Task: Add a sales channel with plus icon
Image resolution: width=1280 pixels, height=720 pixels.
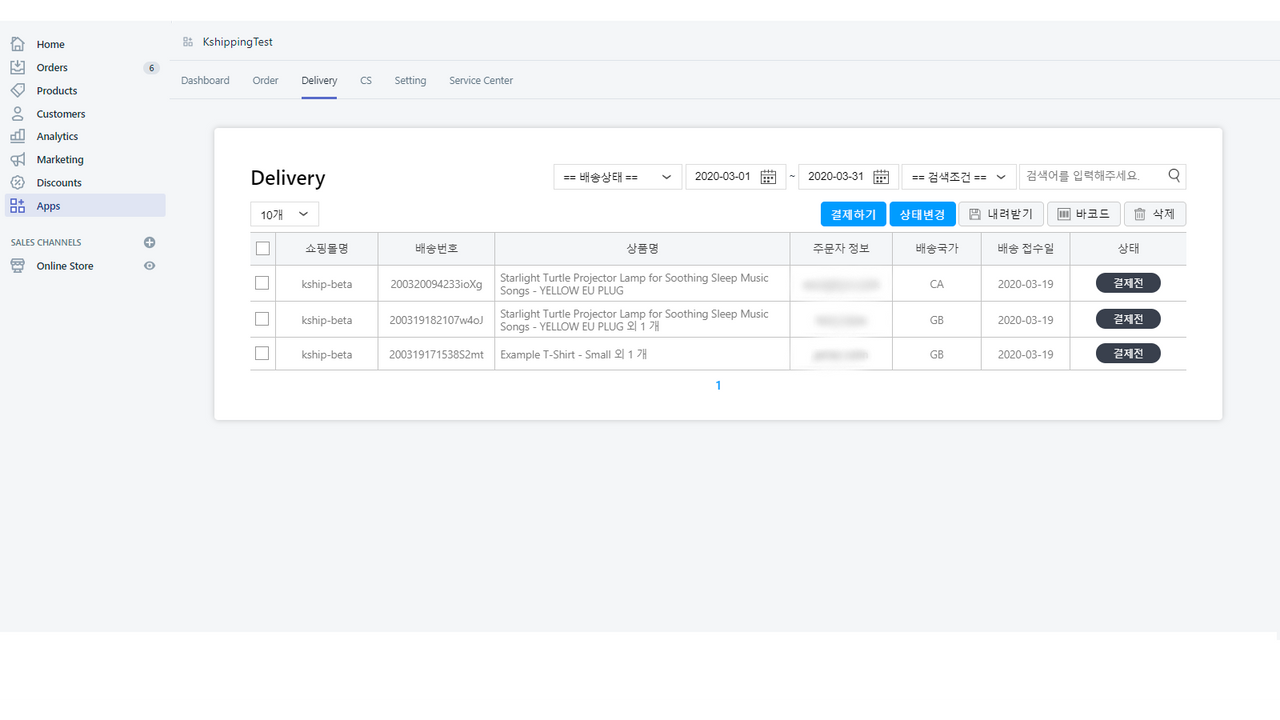Action: pos(150,242)
